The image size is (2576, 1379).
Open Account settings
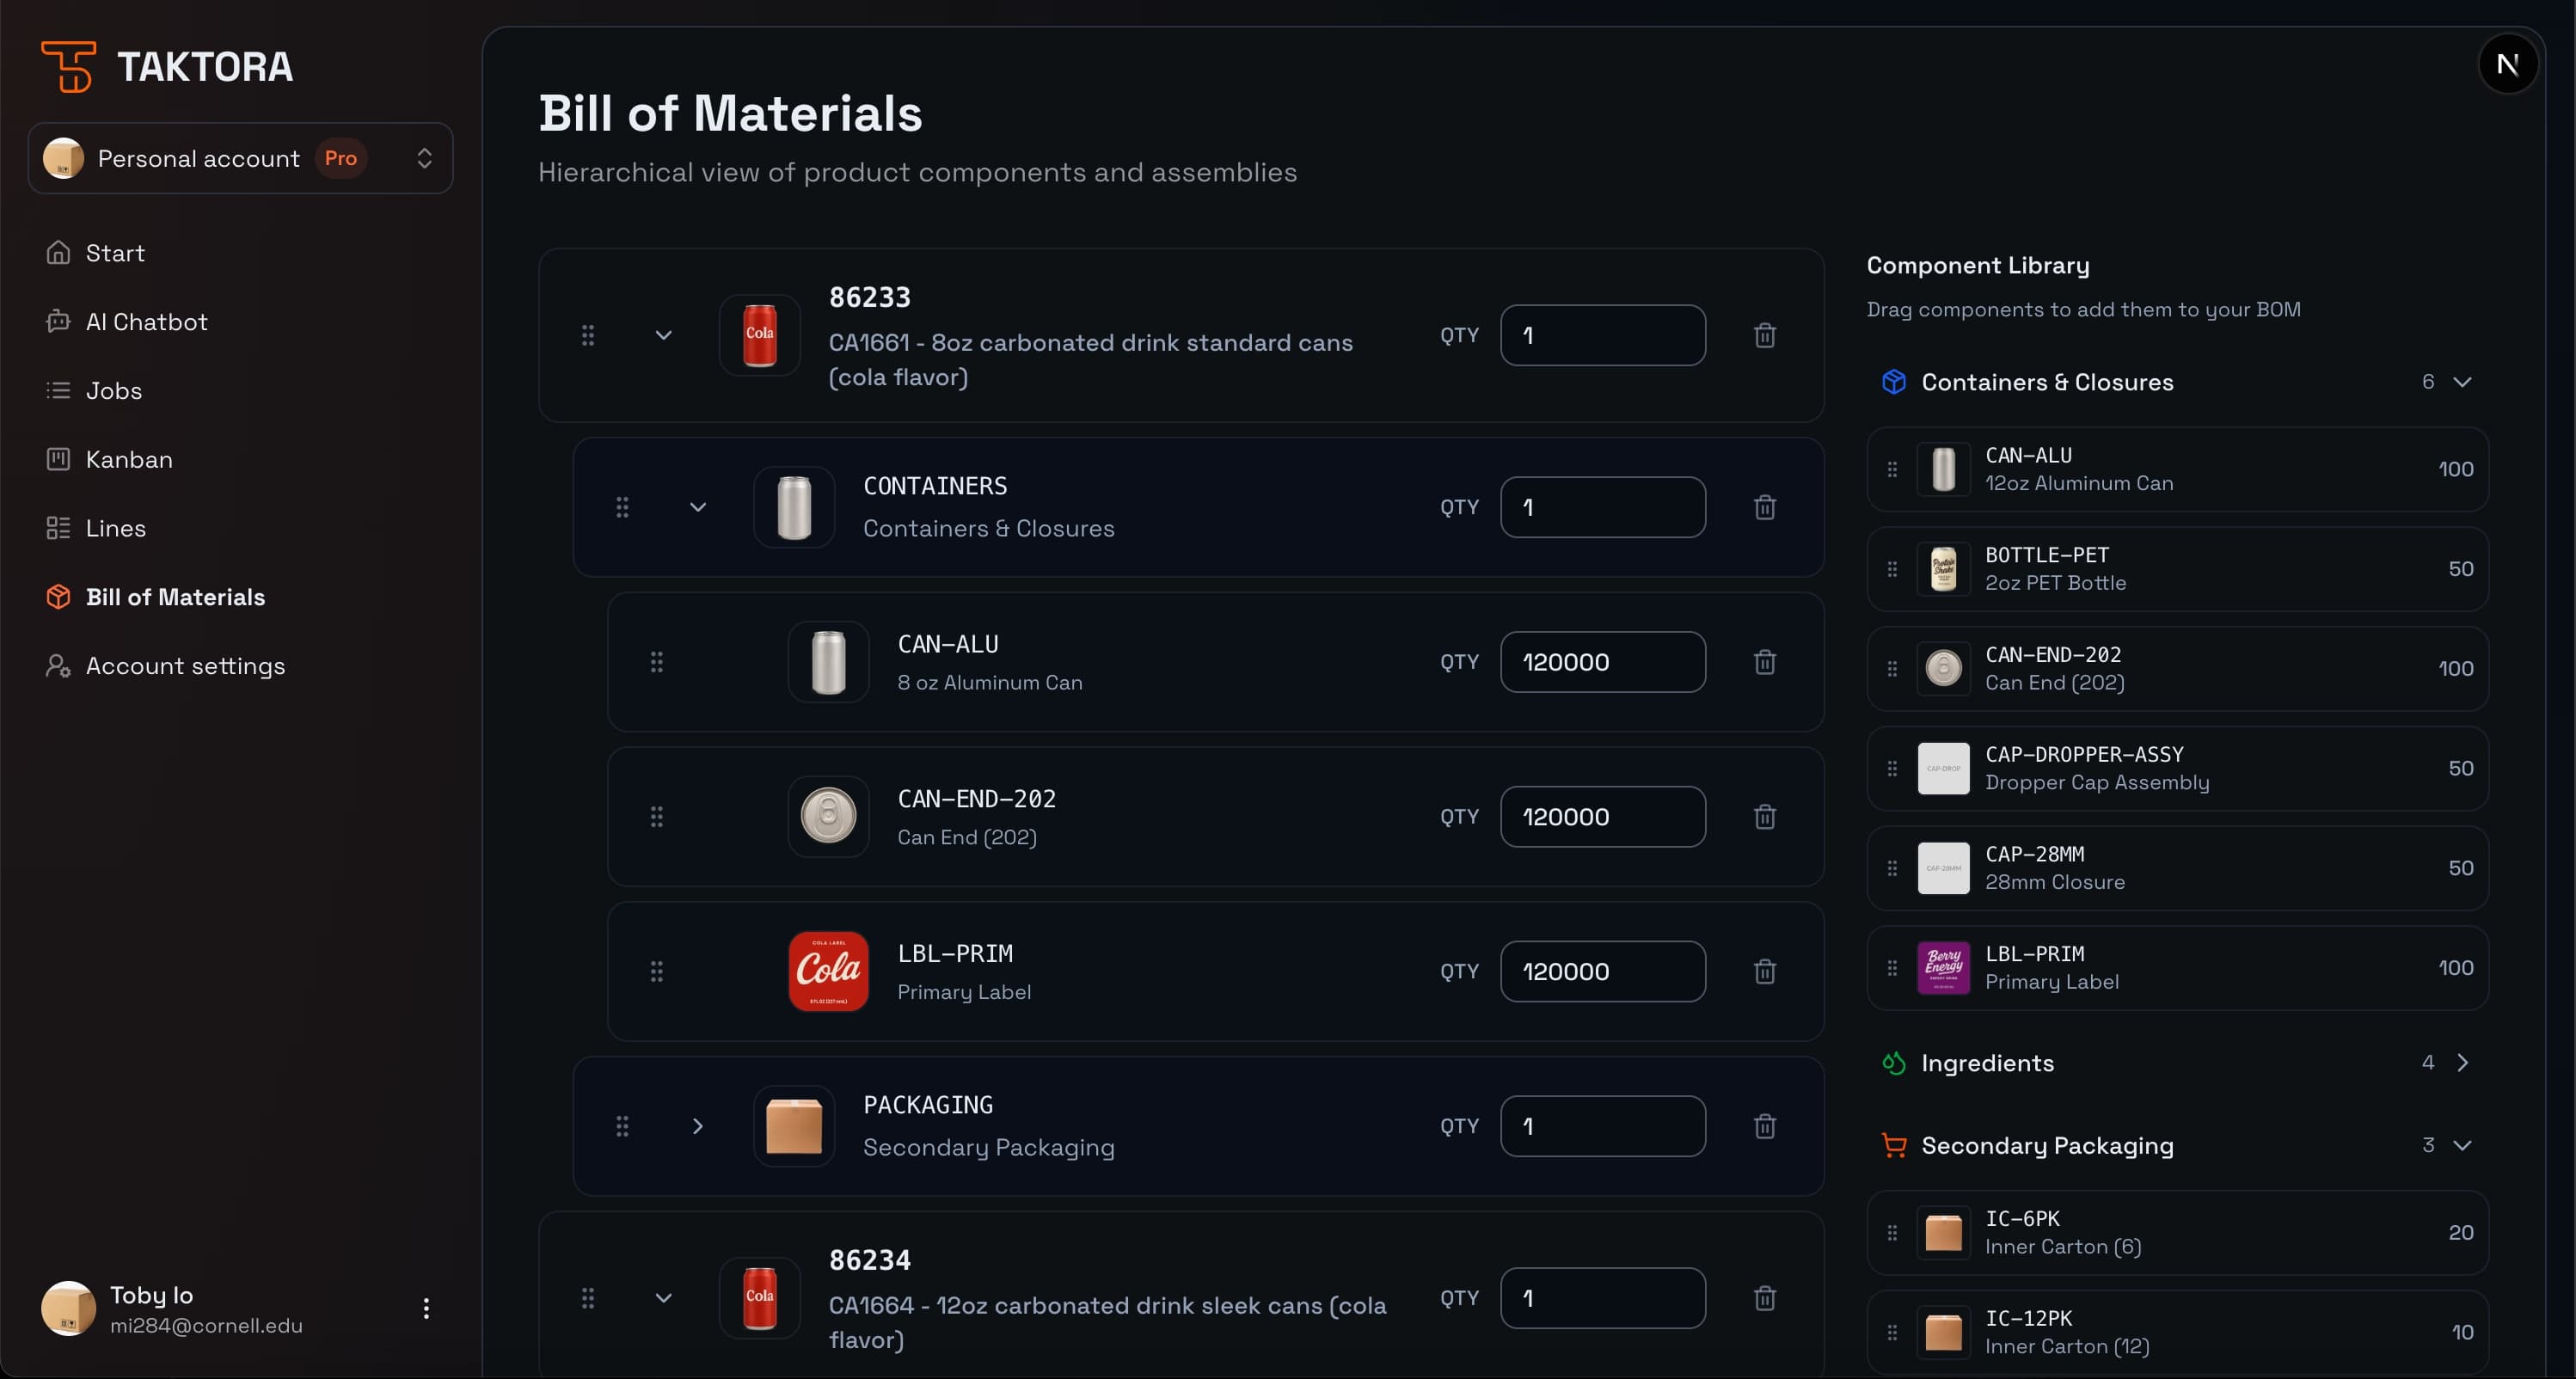click(185, 666)
